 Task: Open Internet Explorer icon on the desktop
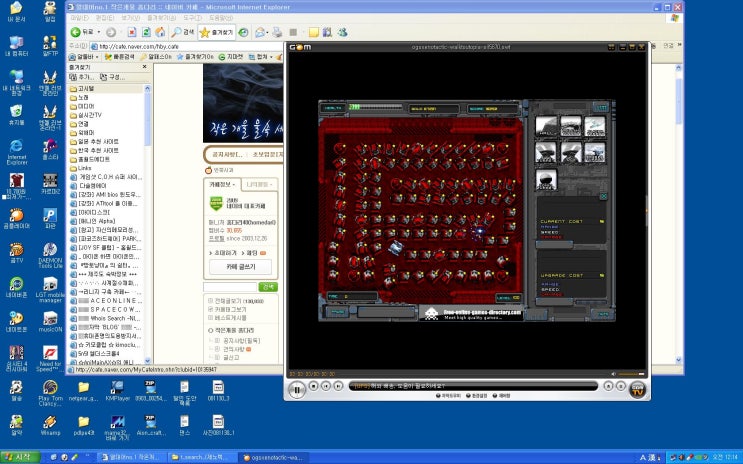point(17,152)
